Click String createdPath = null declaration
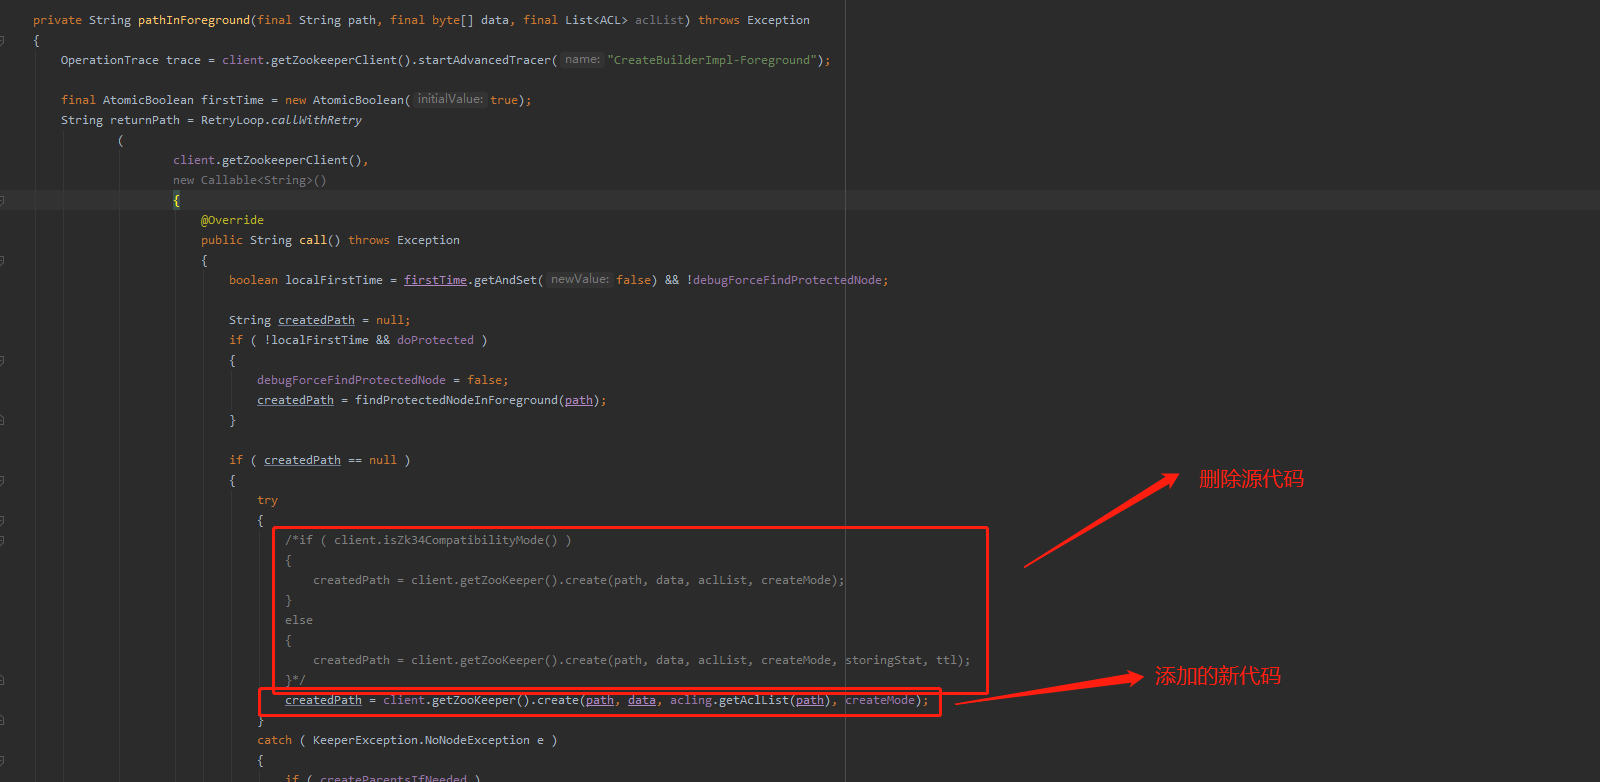Screen dimensions: 1600x782 pos(319,320)
